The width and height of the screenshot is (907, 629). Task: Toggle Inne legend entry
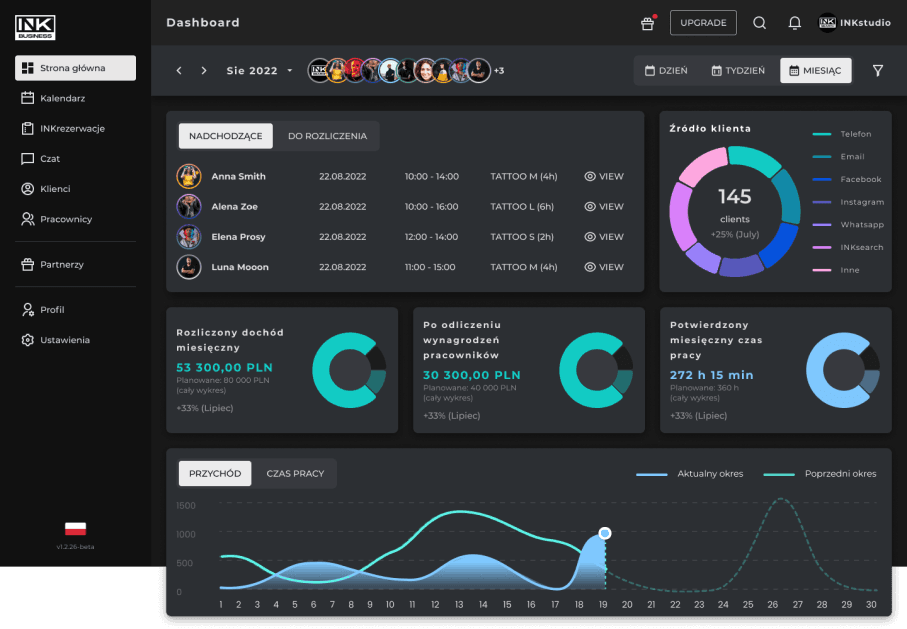coord(836,270)
